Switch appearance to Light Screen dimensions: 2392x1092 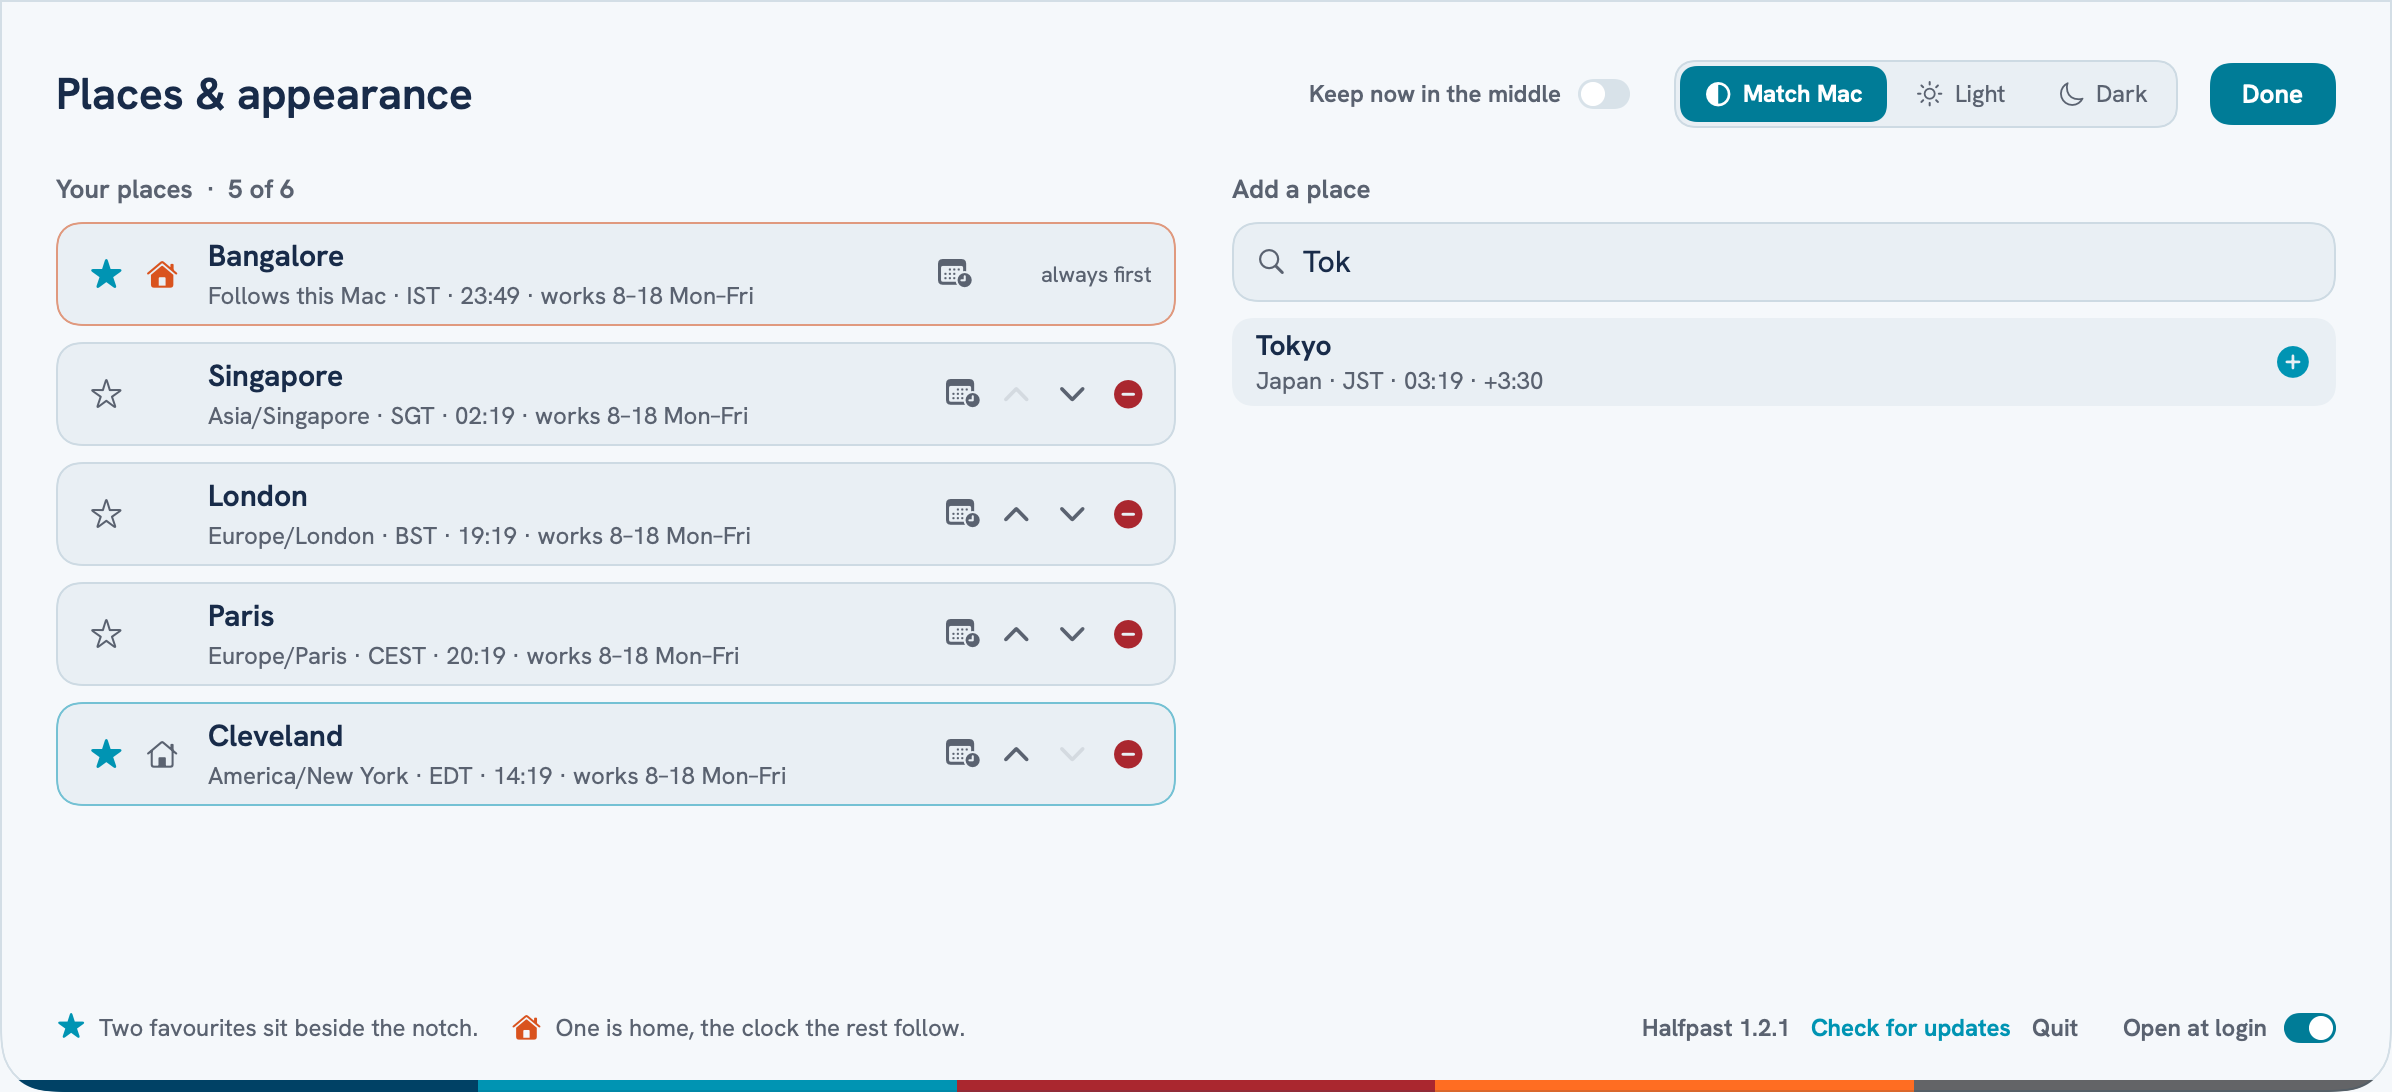[x=1960, y=94]
